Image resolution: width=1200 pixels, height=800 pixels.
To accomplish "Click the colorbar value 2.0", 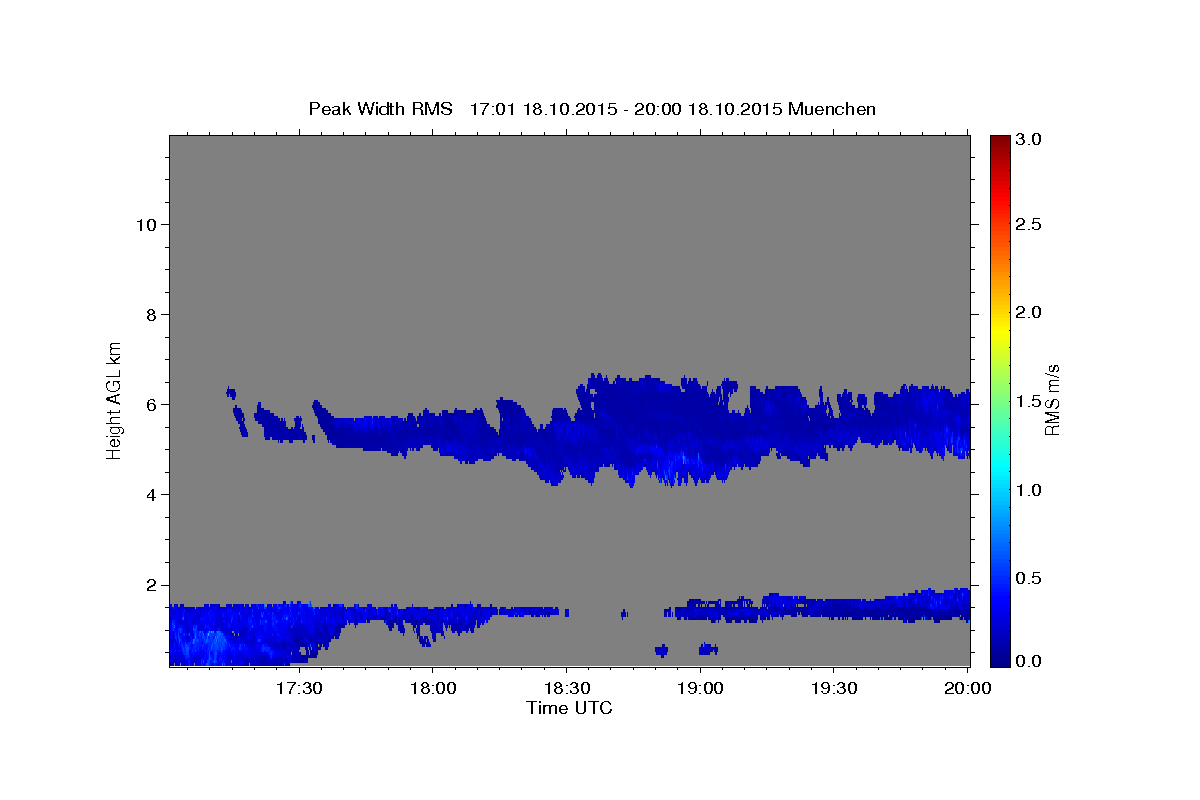I will point(1029,312).
